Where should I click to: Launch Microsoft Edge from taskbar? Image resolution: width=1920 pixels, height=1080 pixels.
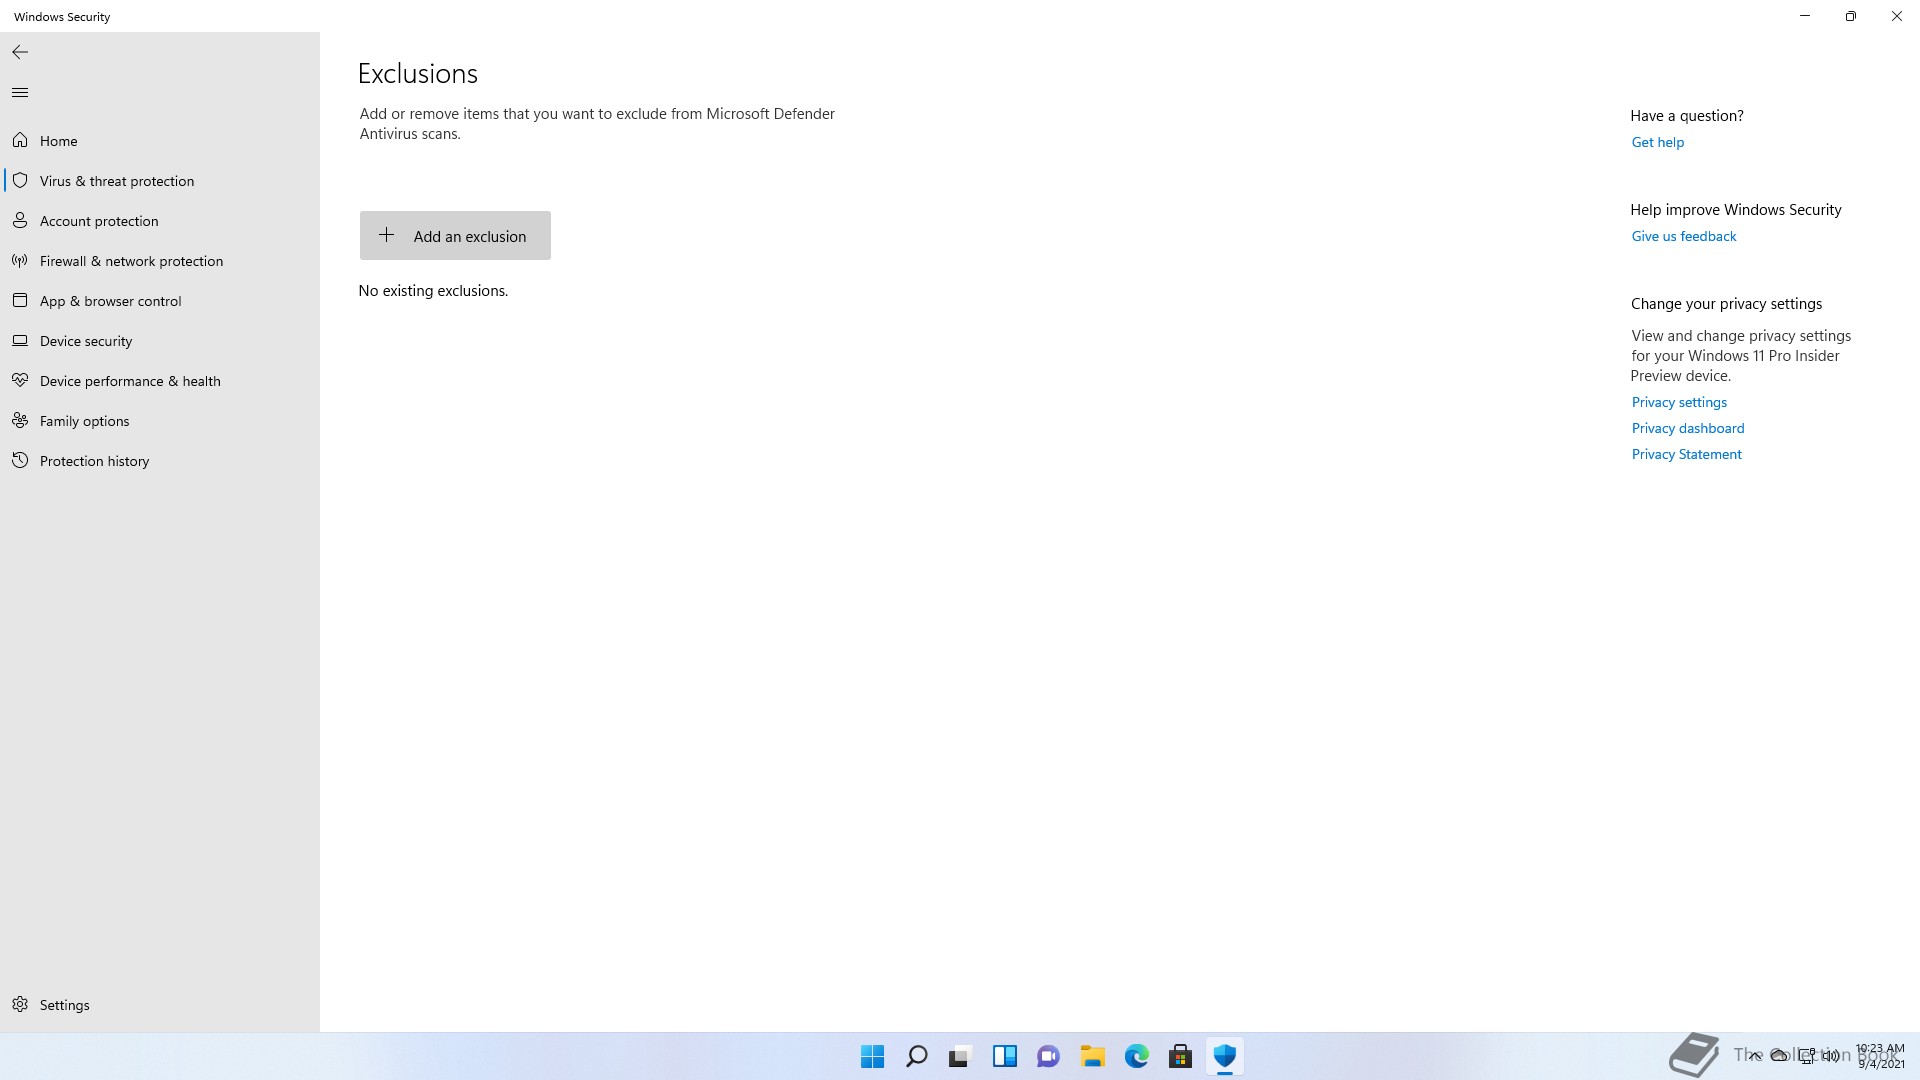[1136, 1056]
